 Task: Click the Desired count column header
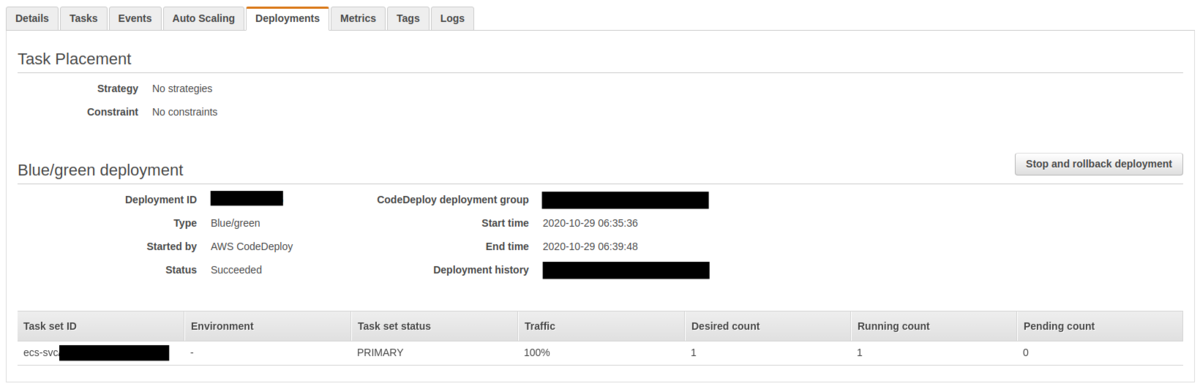click(x=769, y=326)
